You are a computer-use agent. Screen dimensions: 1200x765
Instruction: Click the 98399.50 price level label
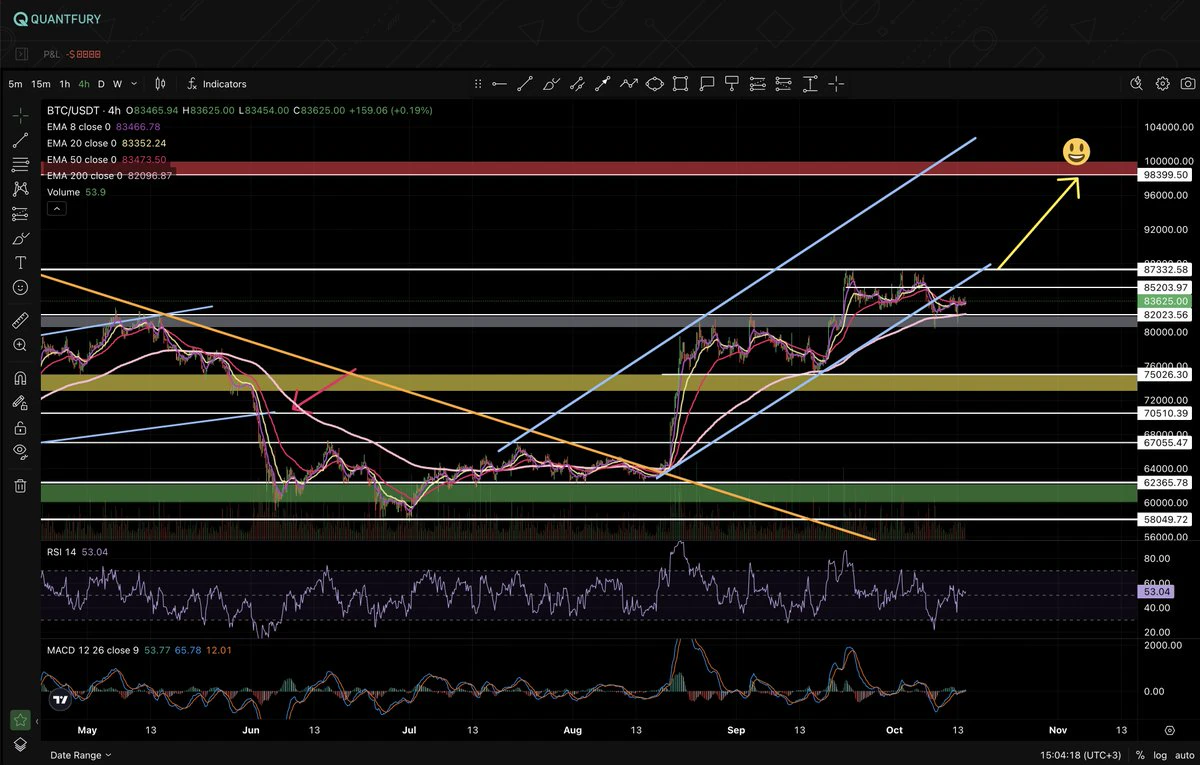click(x=1166, y=174)
